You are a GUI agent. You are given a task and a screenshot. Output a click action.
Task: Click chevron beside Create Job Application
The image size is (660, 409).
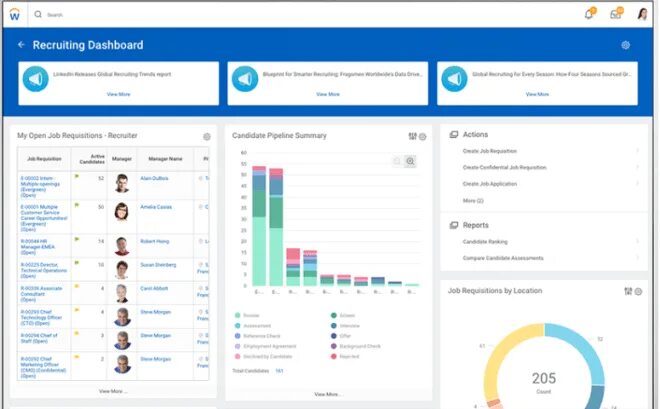click(638, 183)
